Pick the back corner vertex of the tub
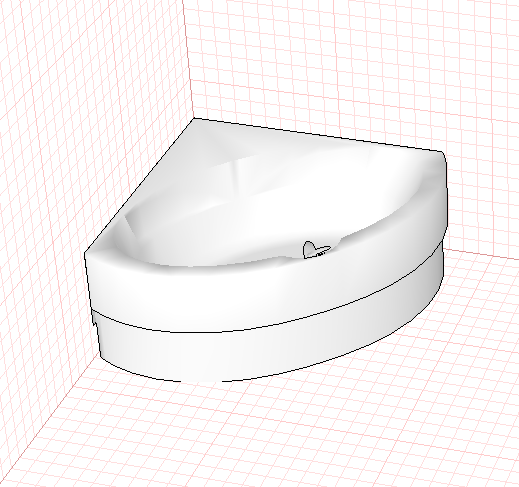 click(x=194, y=118)
